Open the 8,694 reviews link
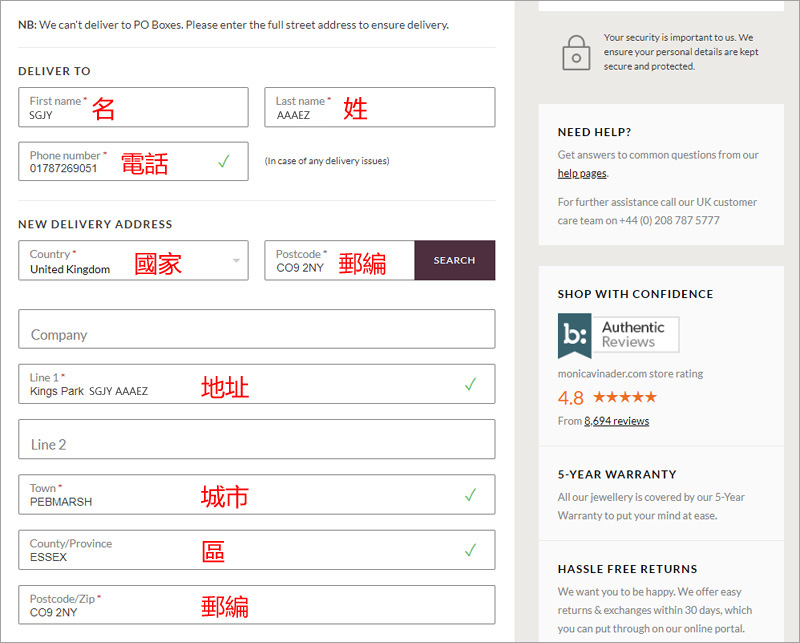Screen dimensions: 800x643 point(616,421)
